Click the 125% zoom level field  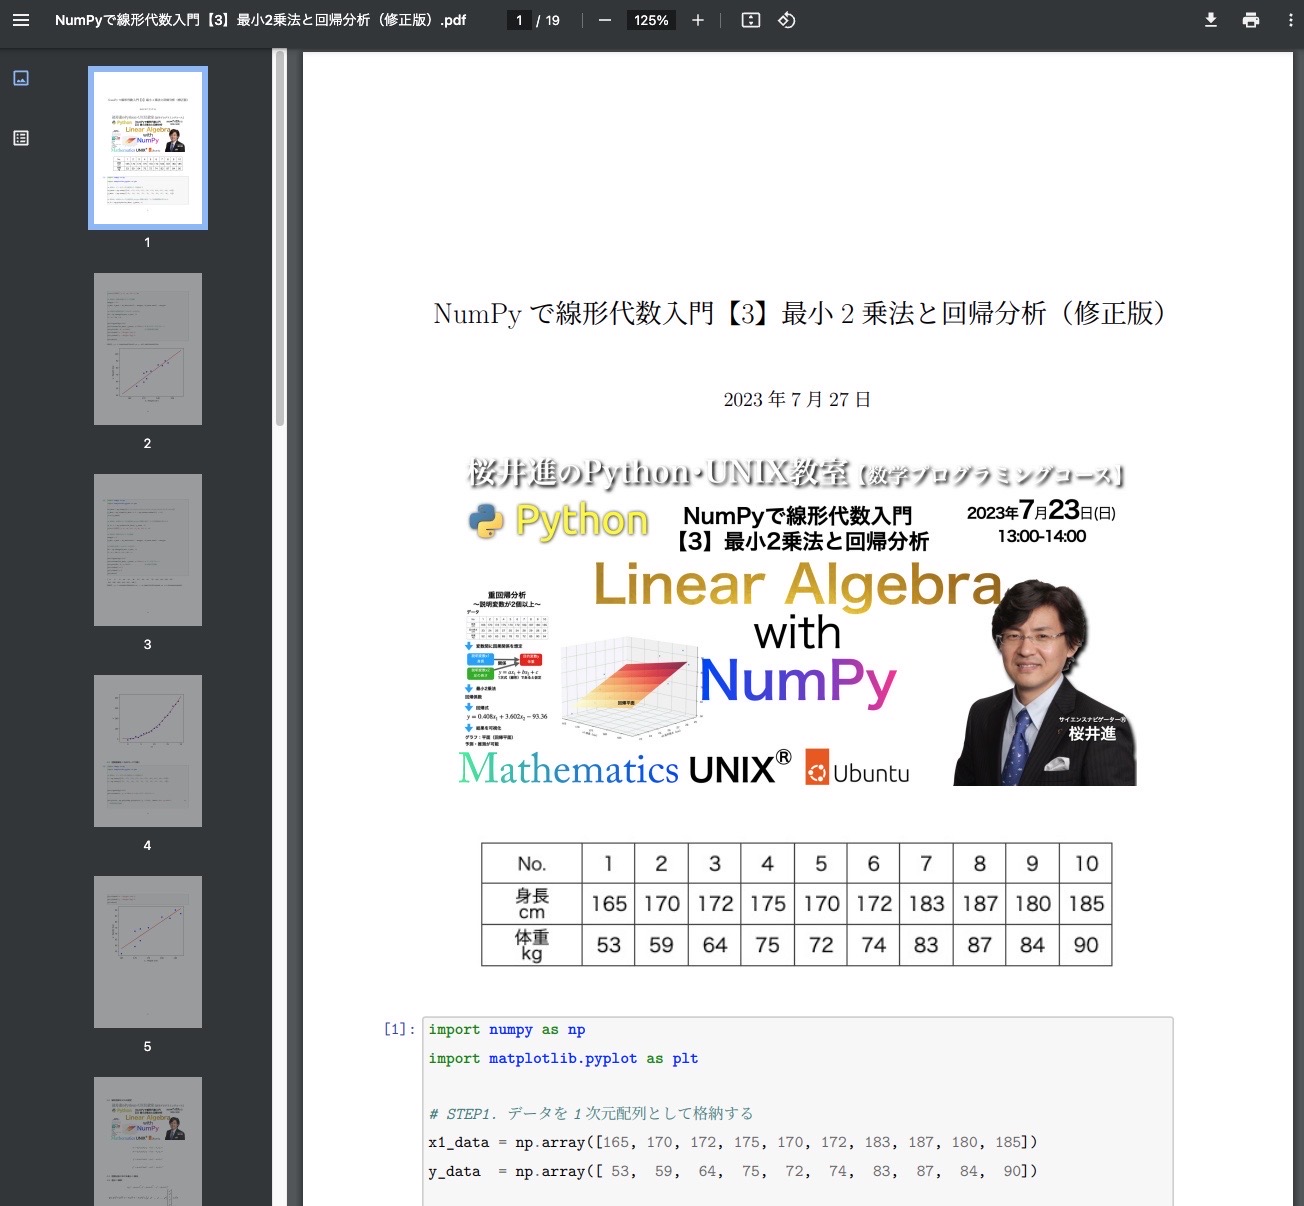point(651,20)
